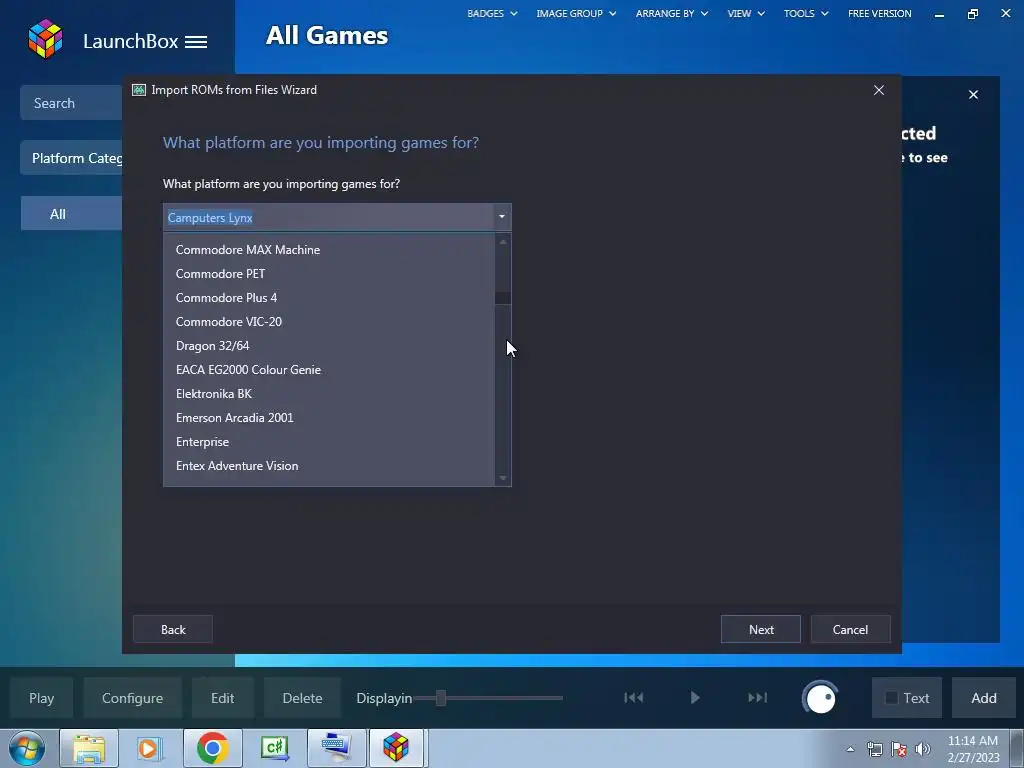This screenshot has height=768, width=1024.
Task: Play music using the play control
Action: [x=695, y=697]
